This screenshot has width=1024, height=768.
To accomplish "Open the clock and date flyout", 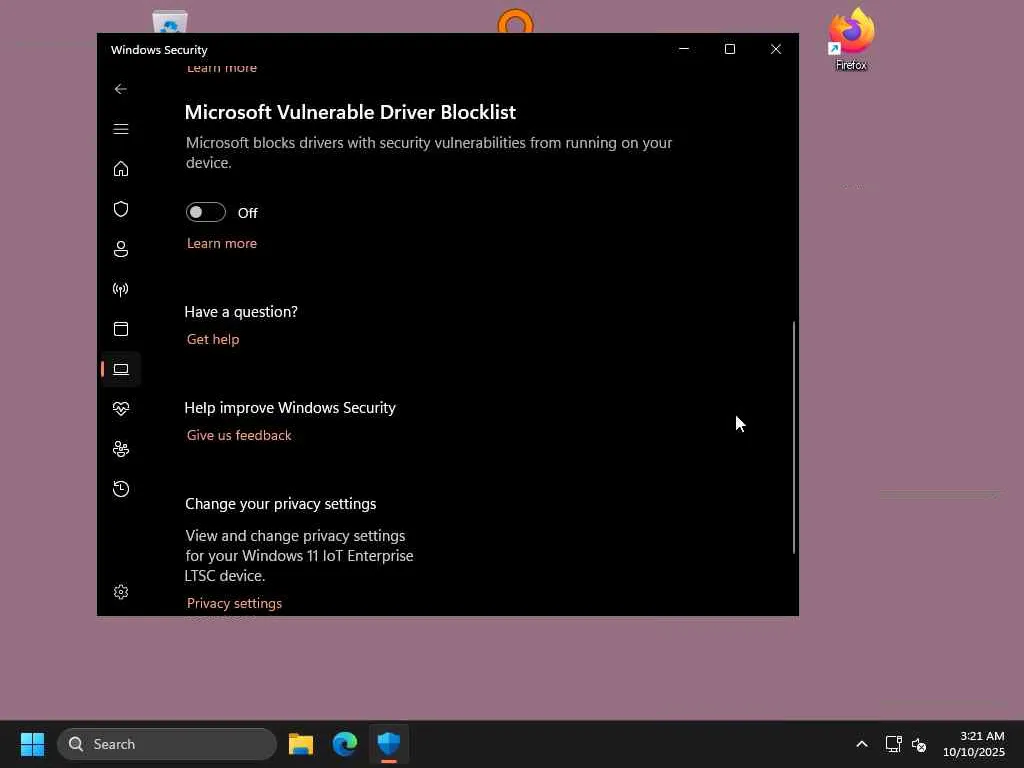I will 974,744.
